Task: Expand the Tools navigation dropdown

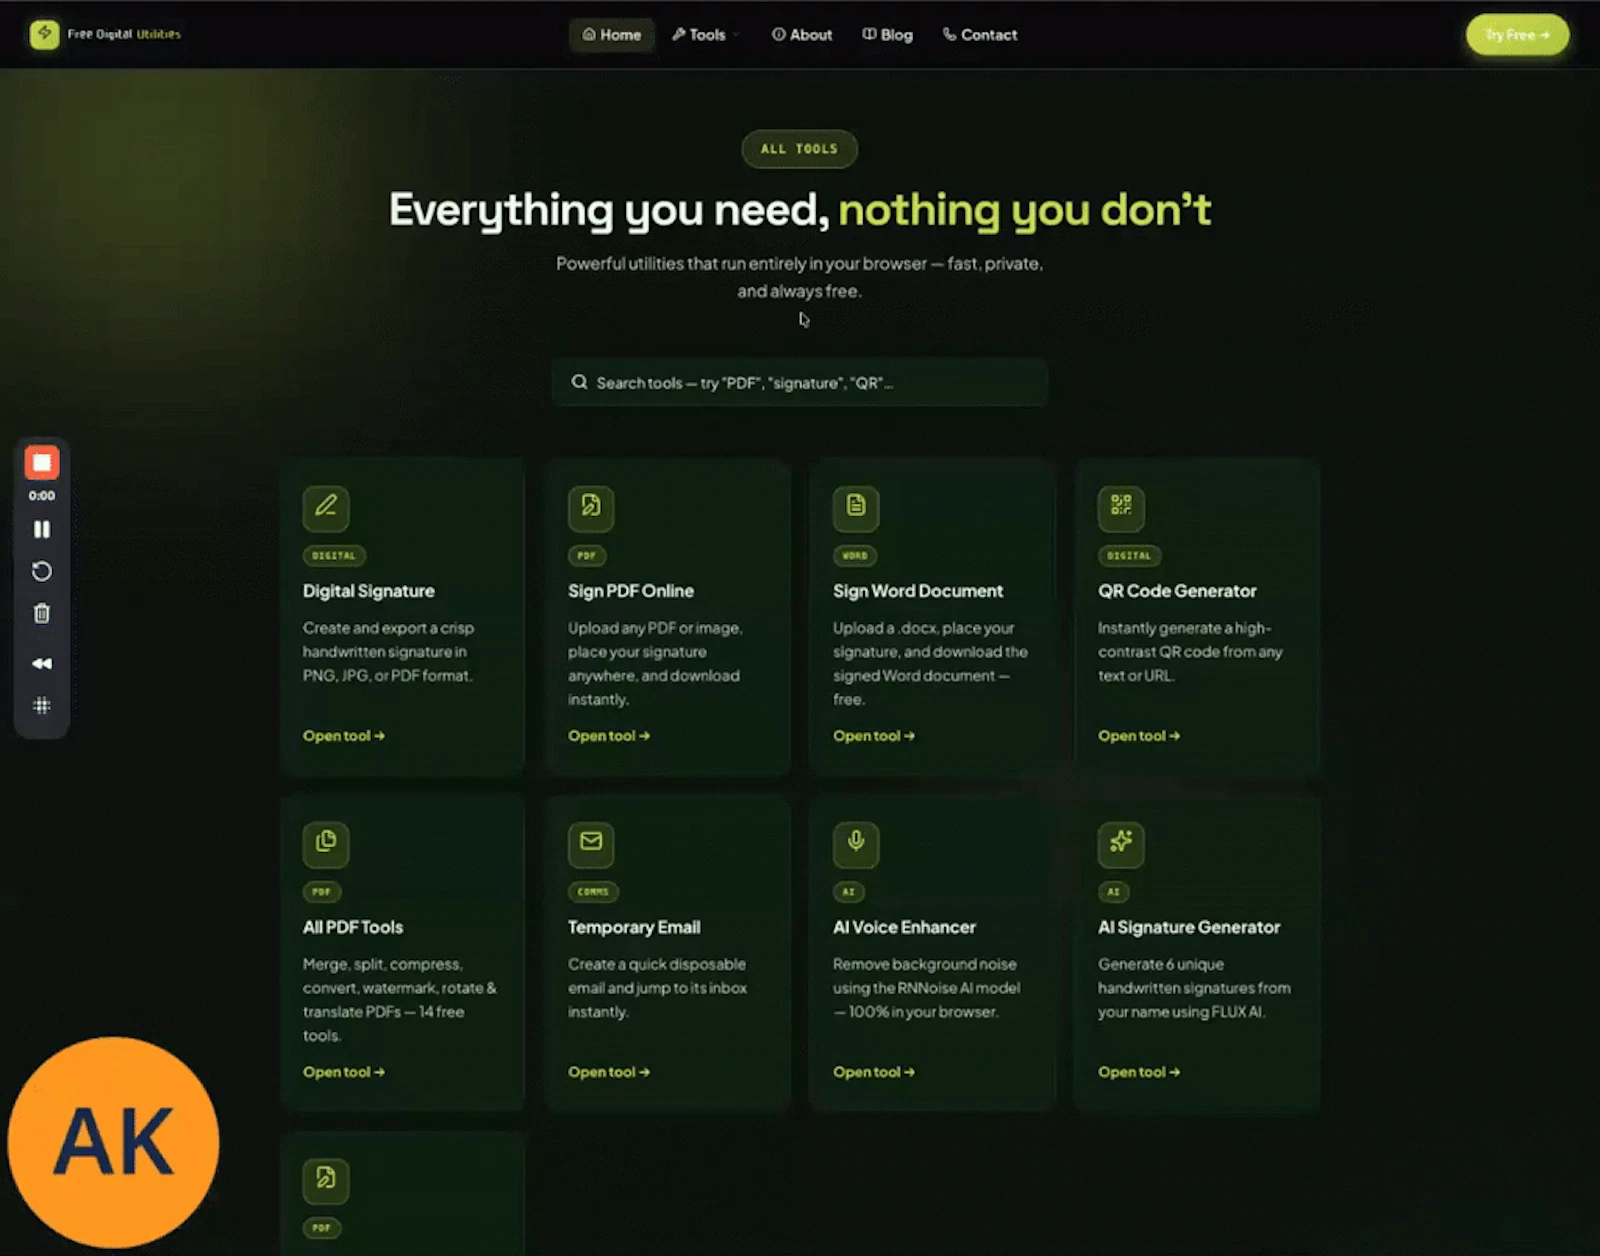Action: [x=706, y=35]
